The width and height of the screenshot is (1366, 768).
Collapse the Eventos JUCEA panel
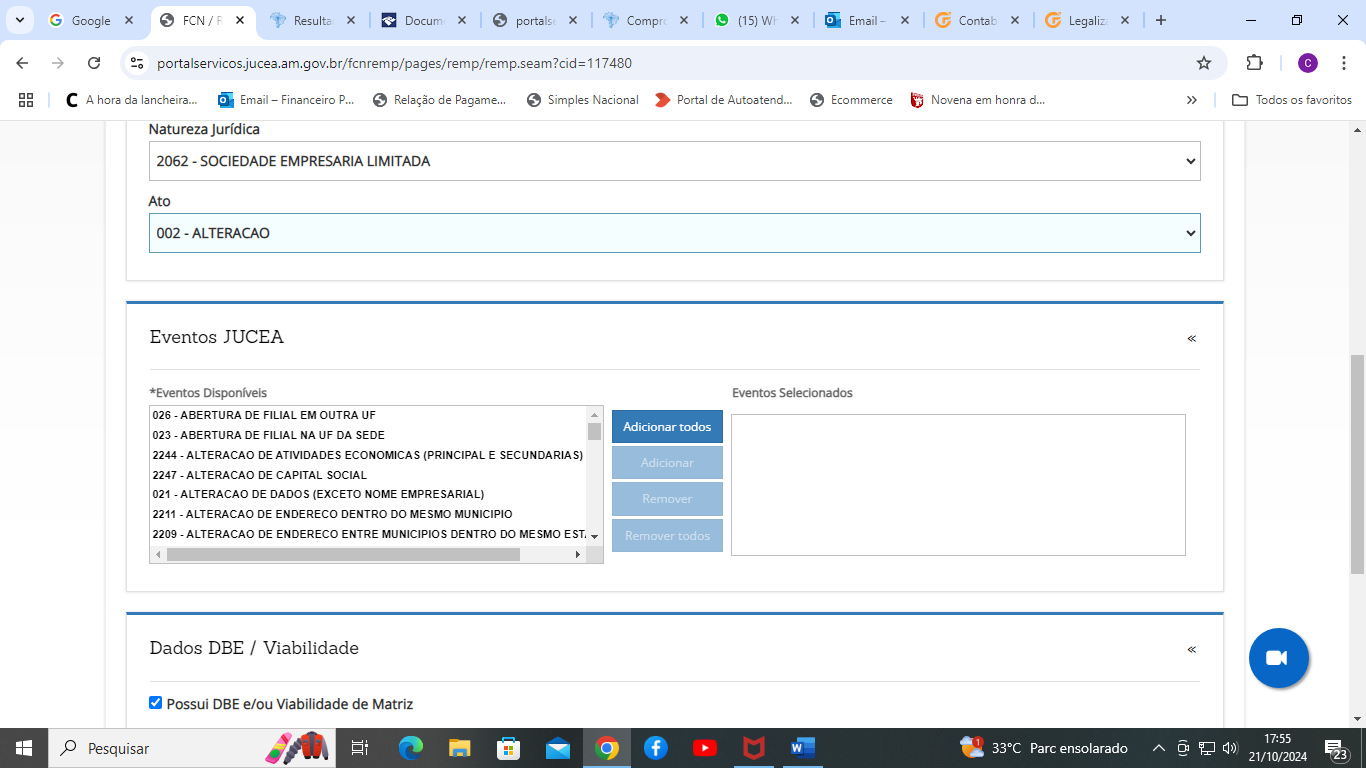1191,338
